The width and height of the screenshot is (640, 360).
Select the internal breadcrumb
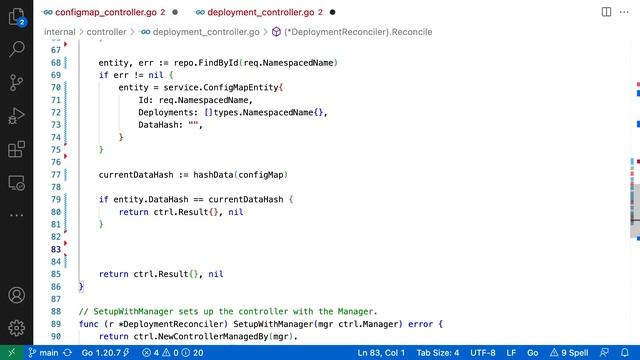(x=60, y=32)
